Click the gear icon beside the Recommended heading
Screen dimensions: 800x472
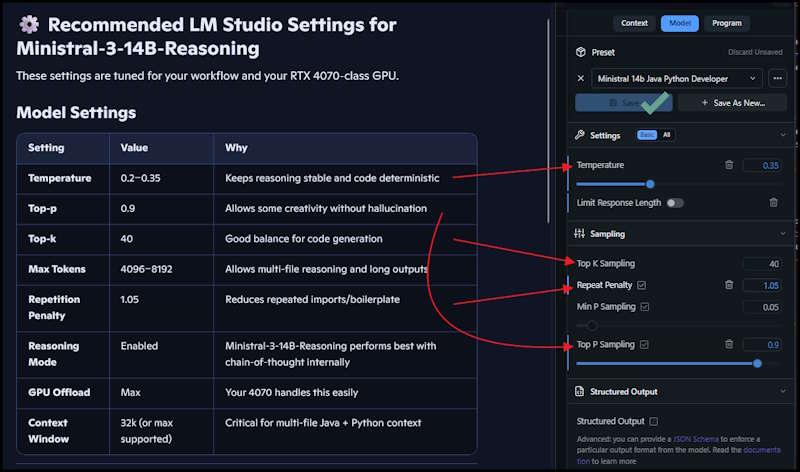[x=29, y=24]
